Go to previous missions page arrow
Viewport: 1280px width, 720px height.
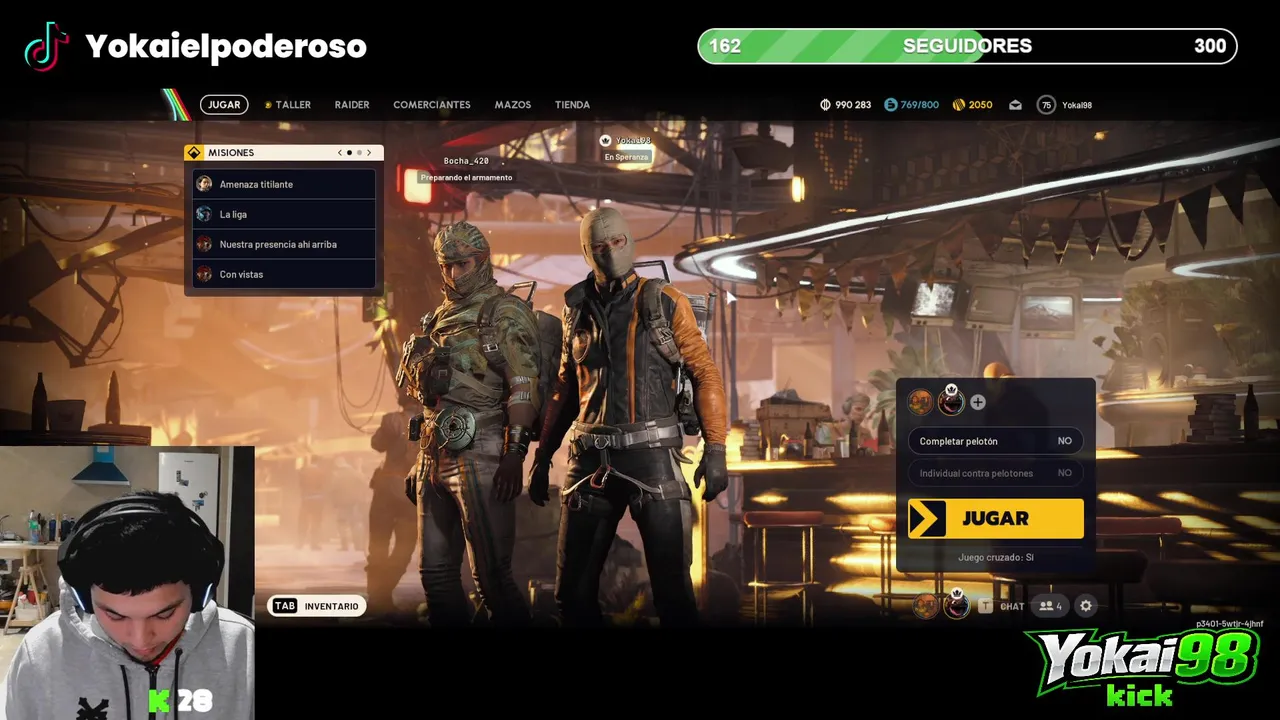pyautogui.click(x=340, y=153)
